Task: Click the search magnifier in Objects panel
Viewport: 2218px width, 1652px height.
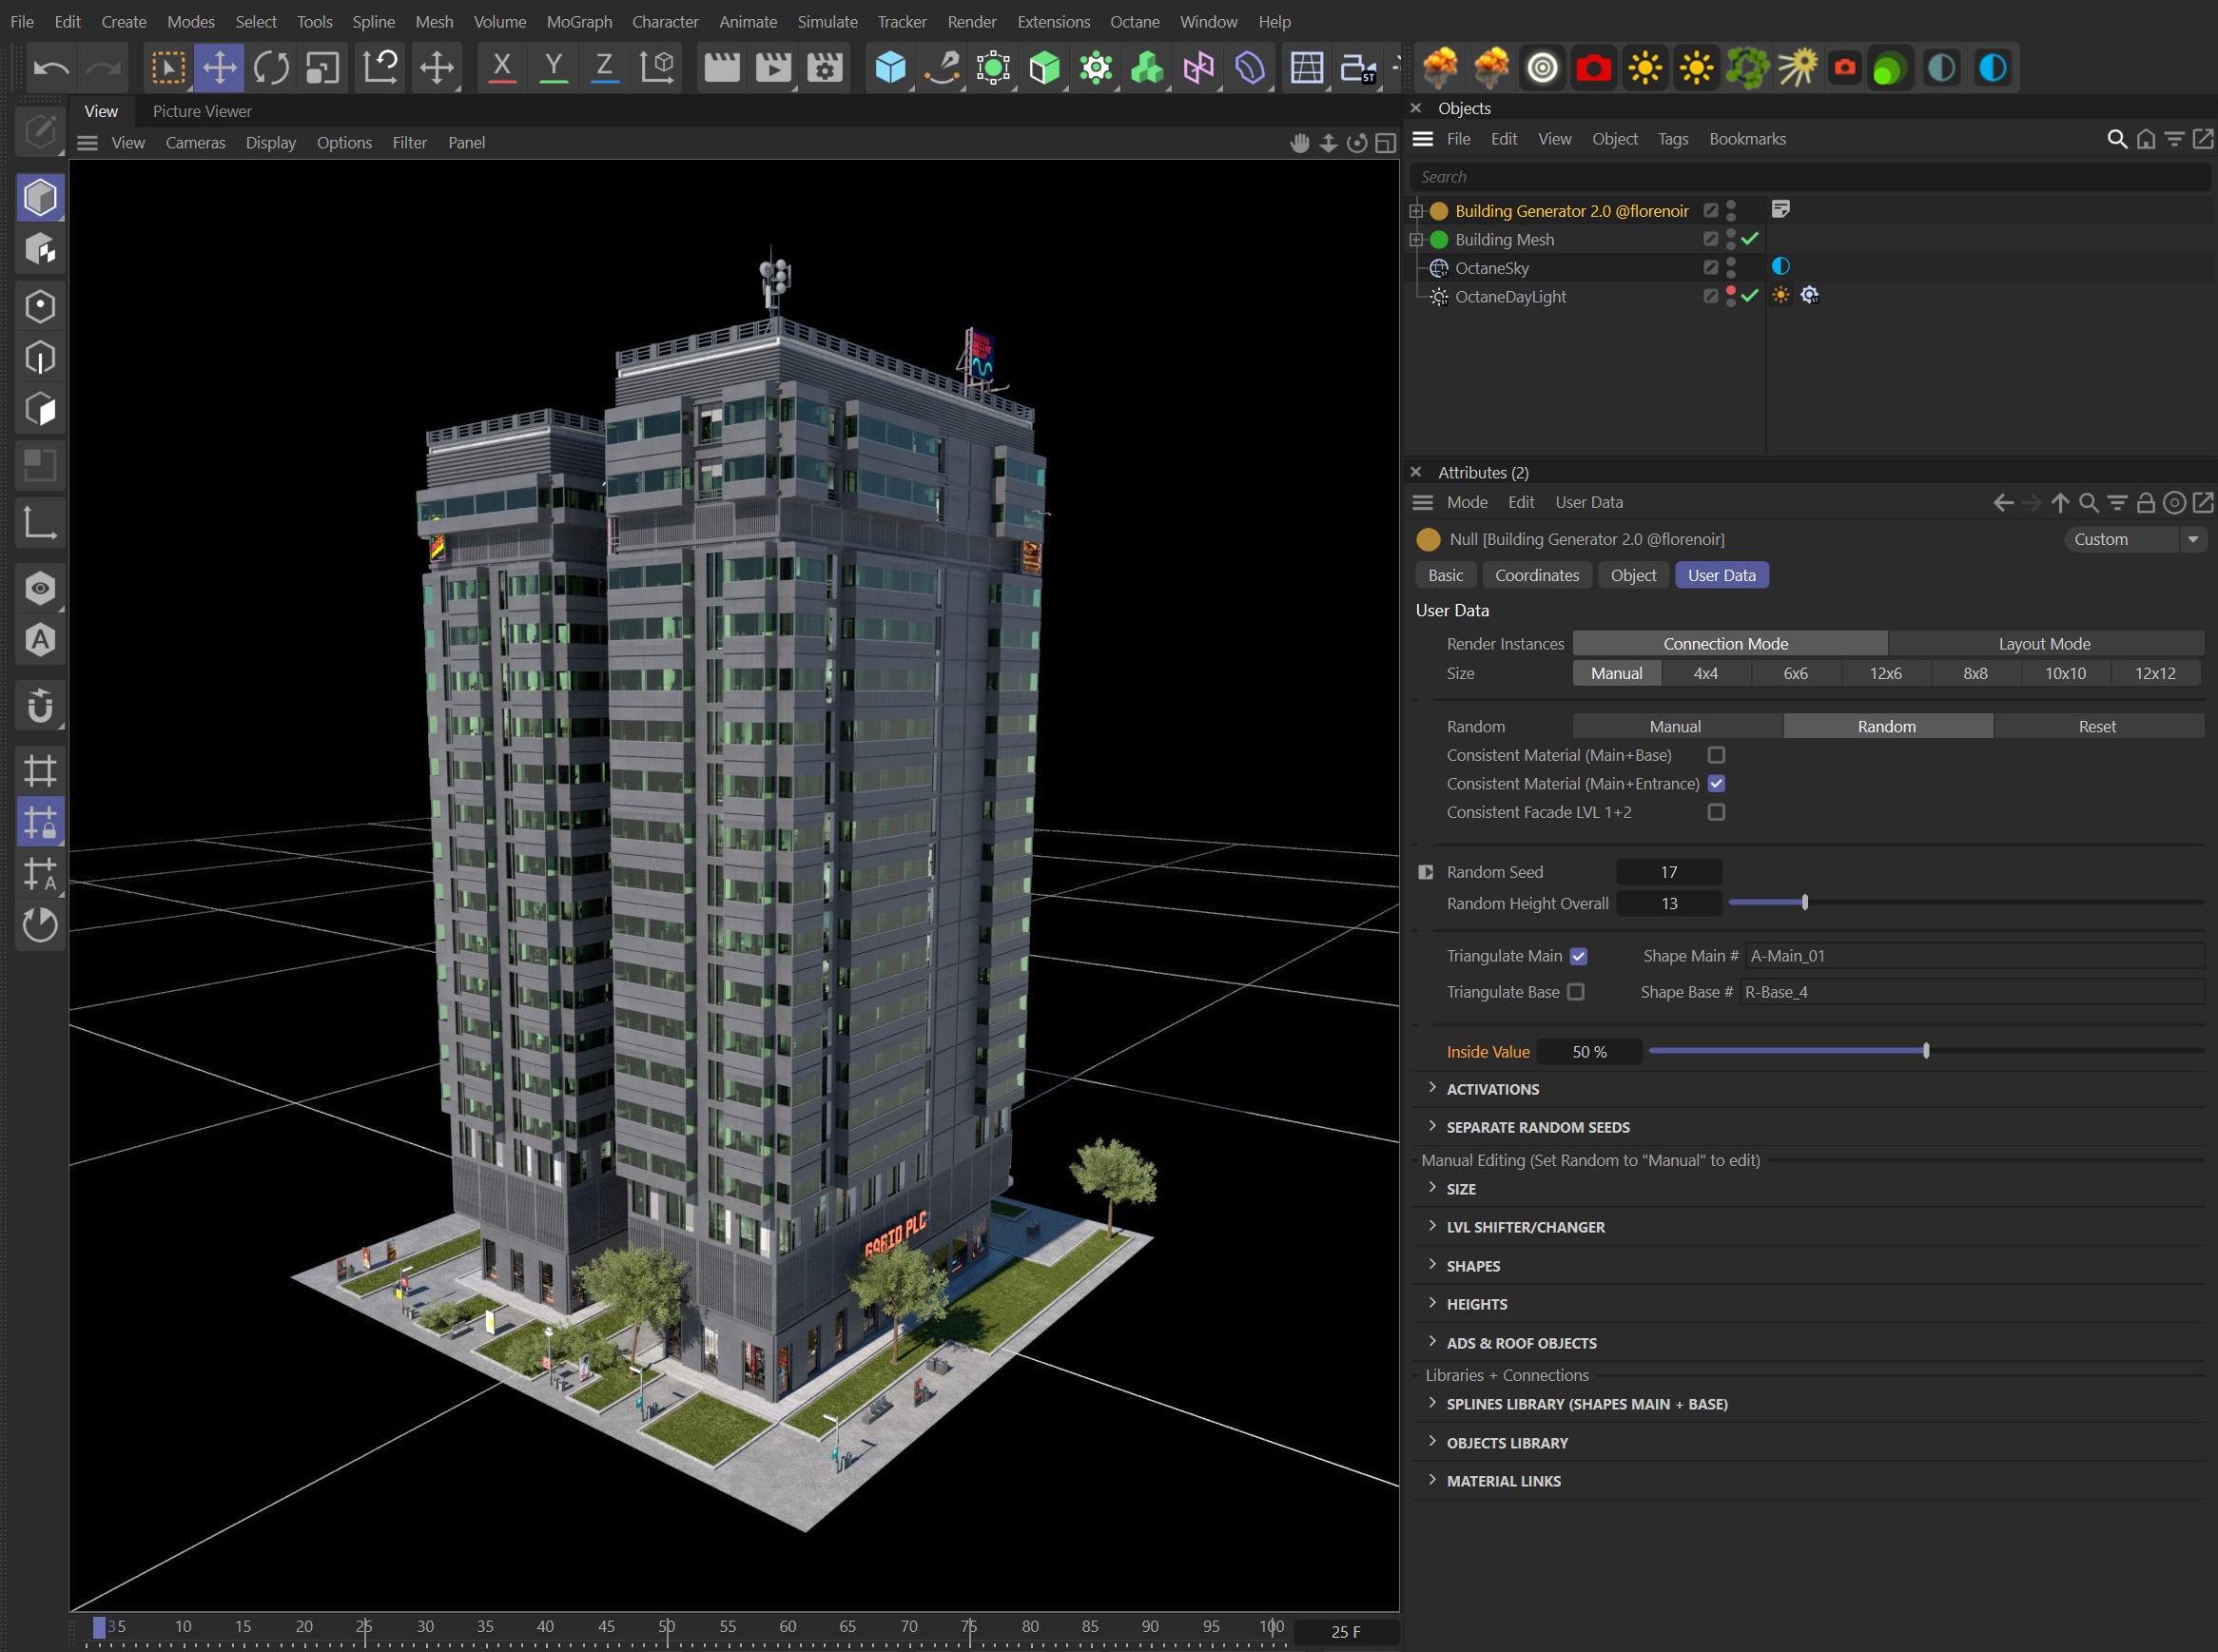Action: tap(2117, 139)
